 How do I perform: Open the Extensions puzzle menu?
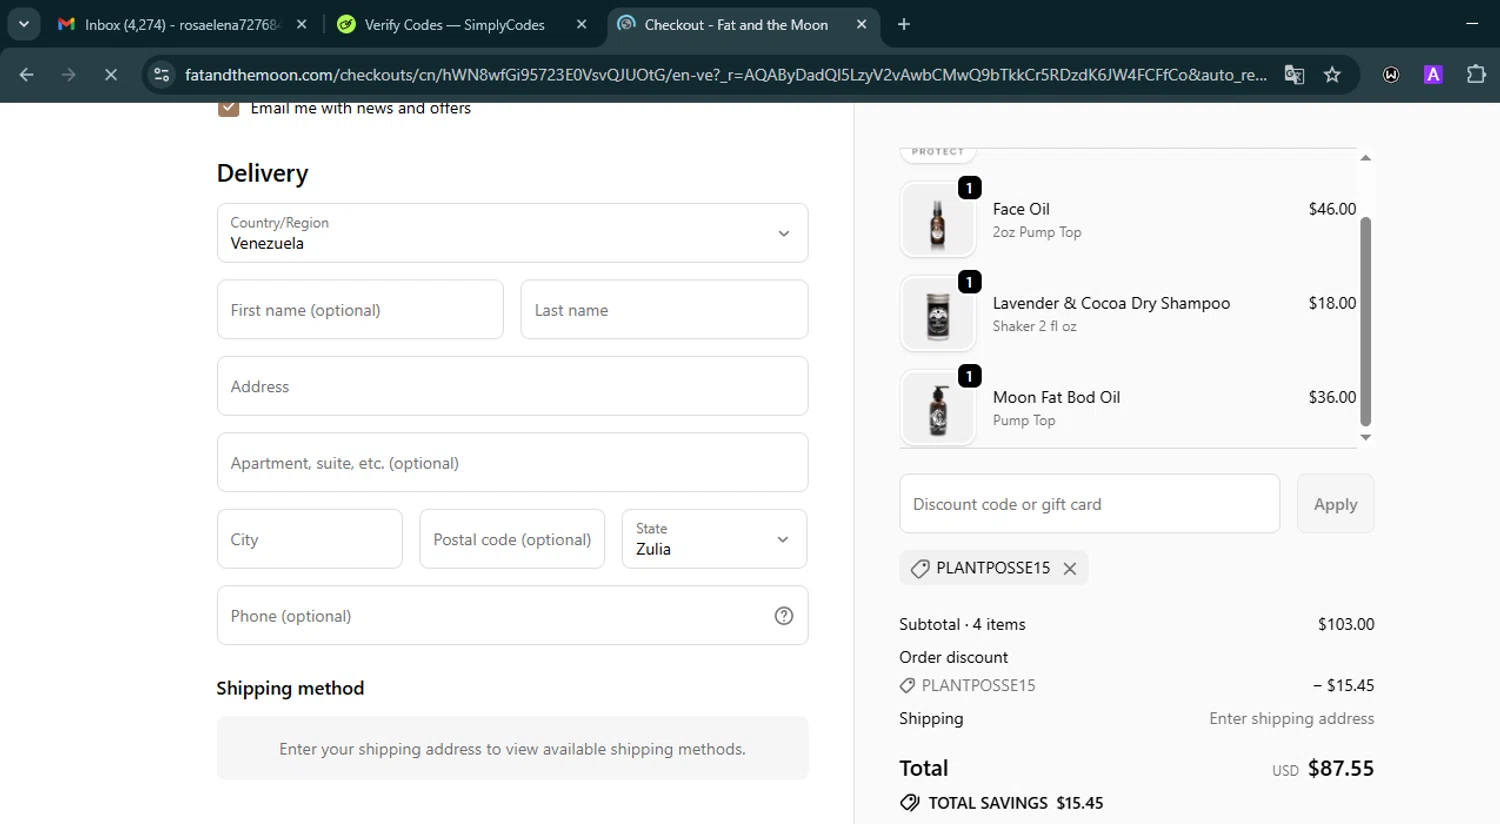[1476, 74]
